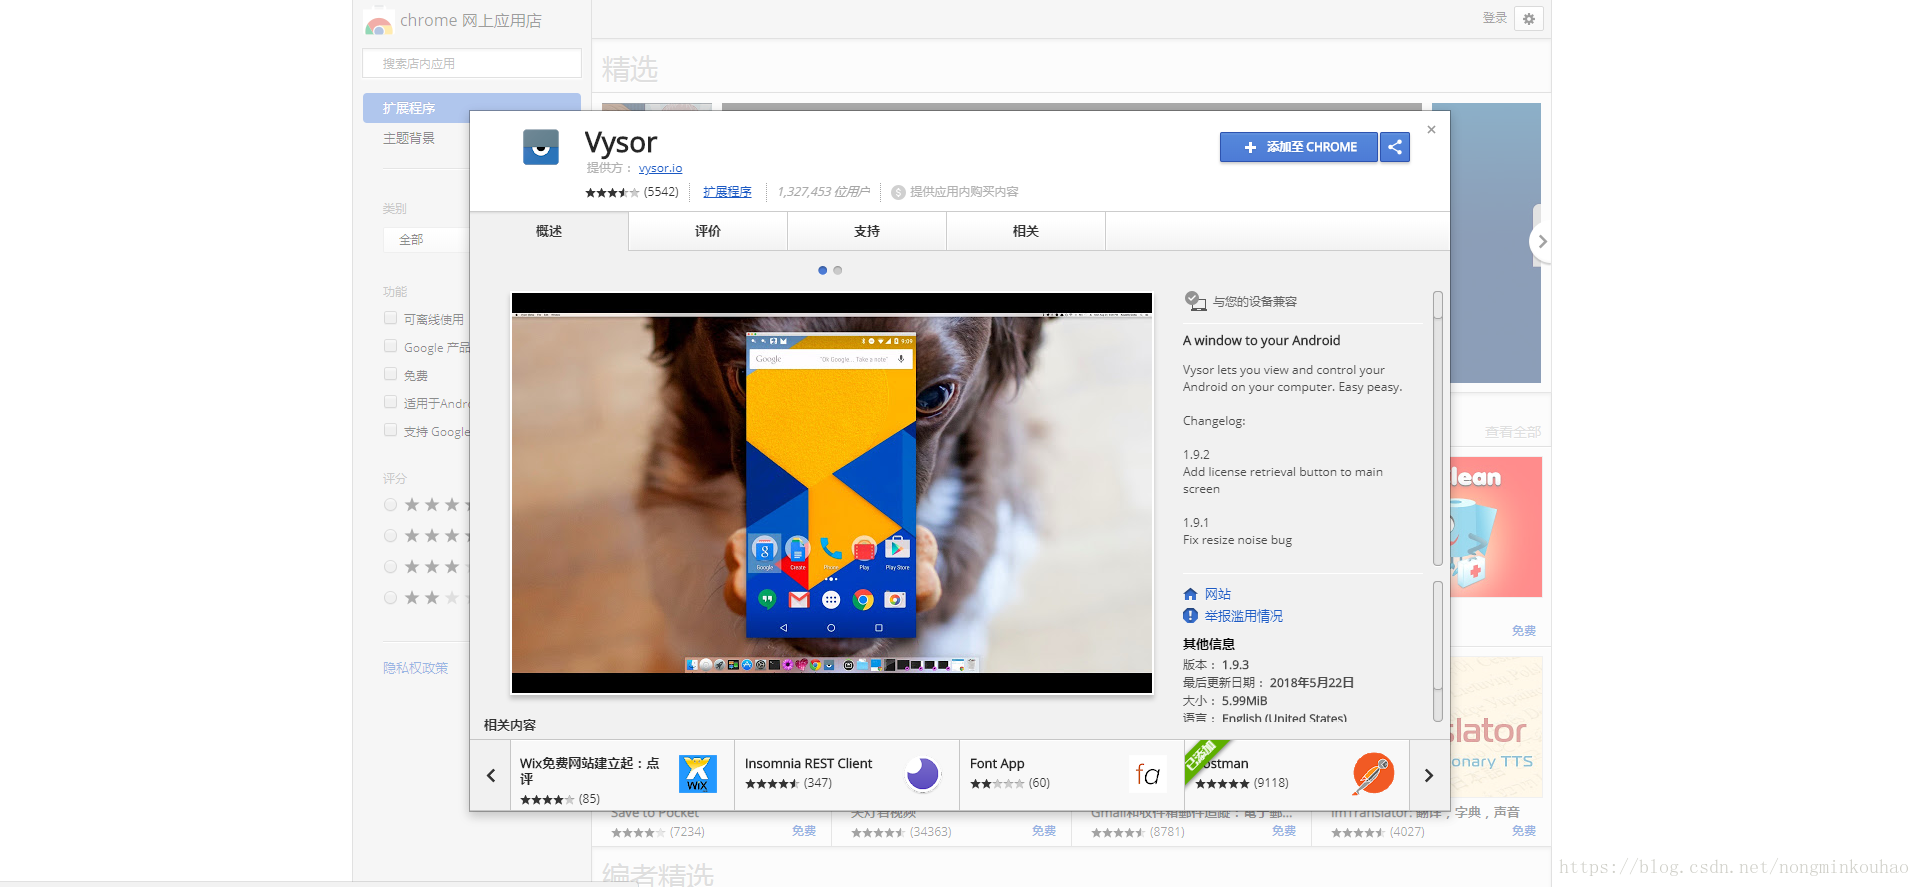1920x887 pixels.
Task: Open the 隐私权政策 link
Action: [x=415, y=668]
